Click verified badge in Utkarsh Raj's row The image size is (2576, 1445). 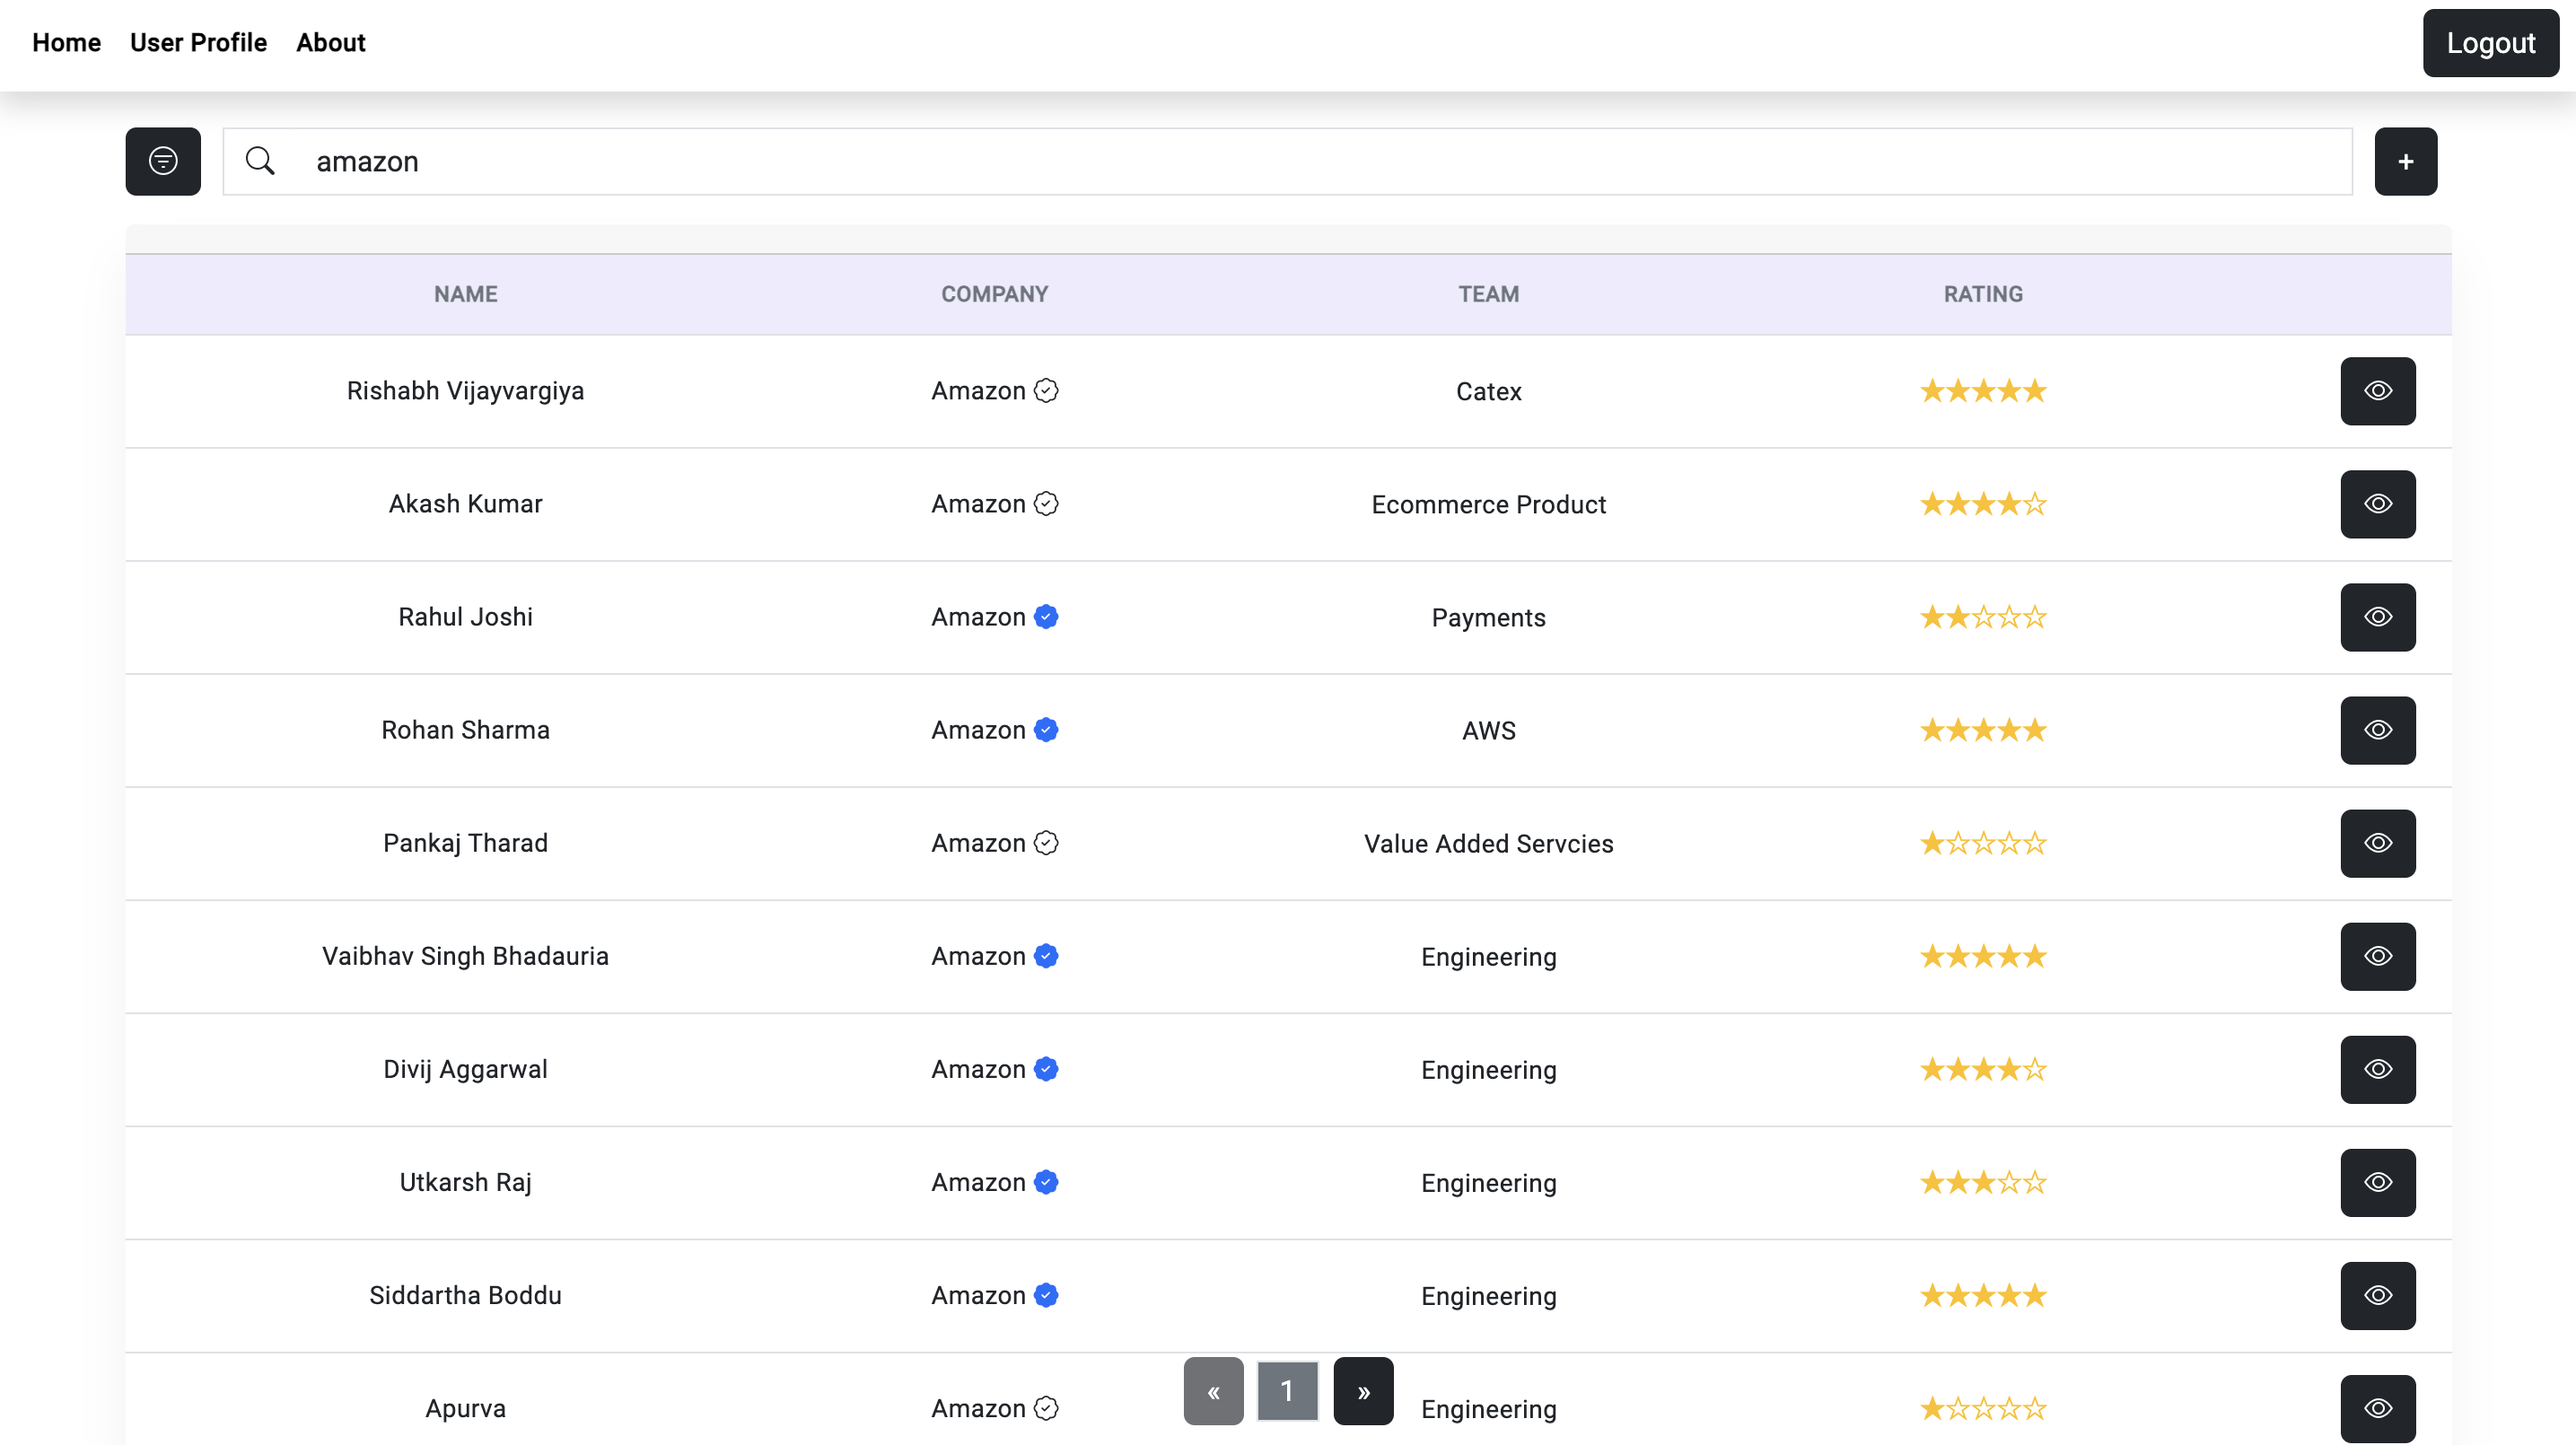pyautogui.click(x=1046, y=1181)
